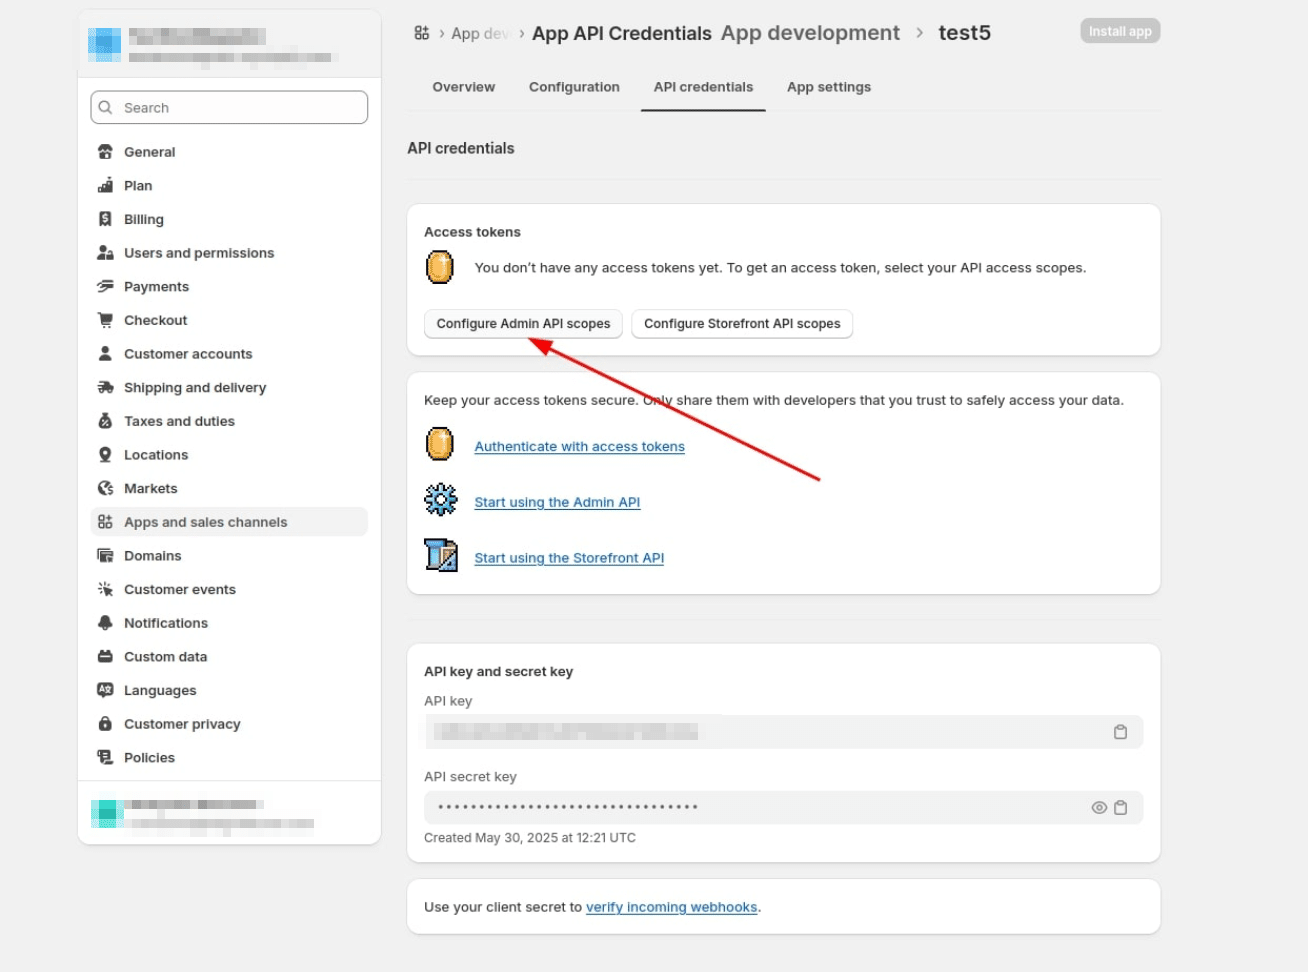This screenshot has height=972, width=1308.
Task: Open Billing settings label
Action: [144, 219]
